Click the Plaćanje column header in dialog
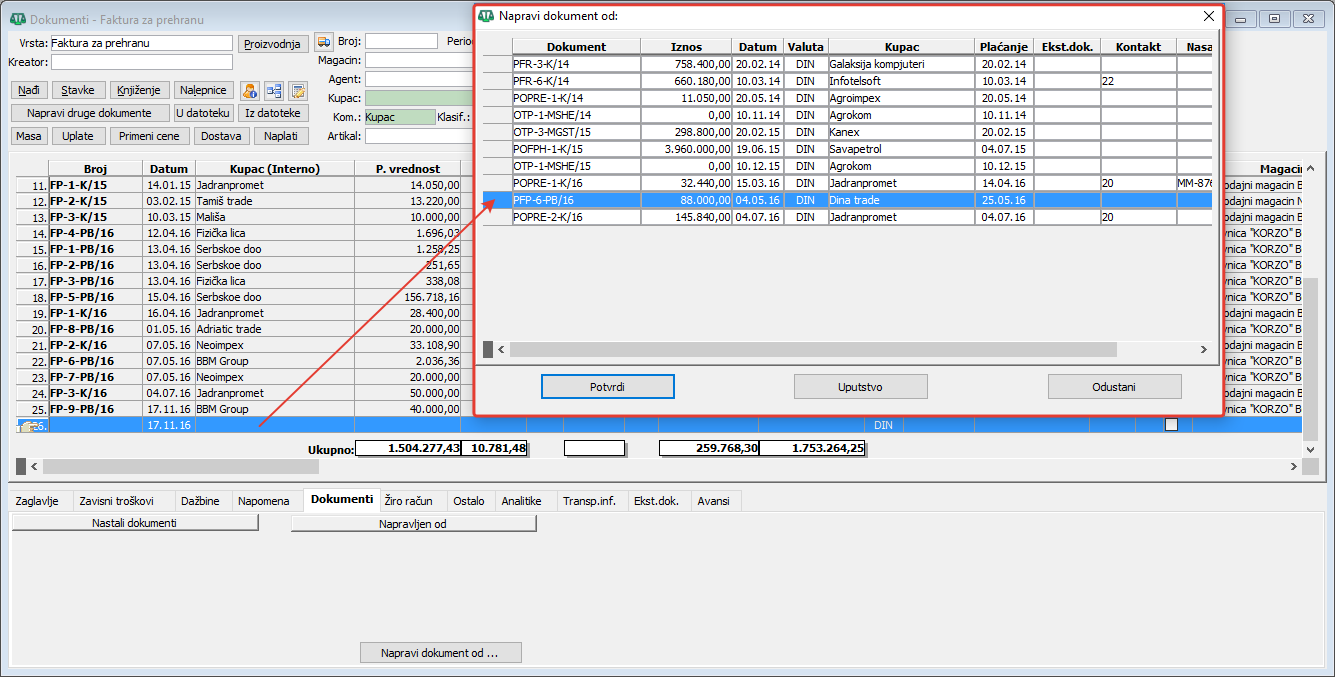 click(1004, 47)
